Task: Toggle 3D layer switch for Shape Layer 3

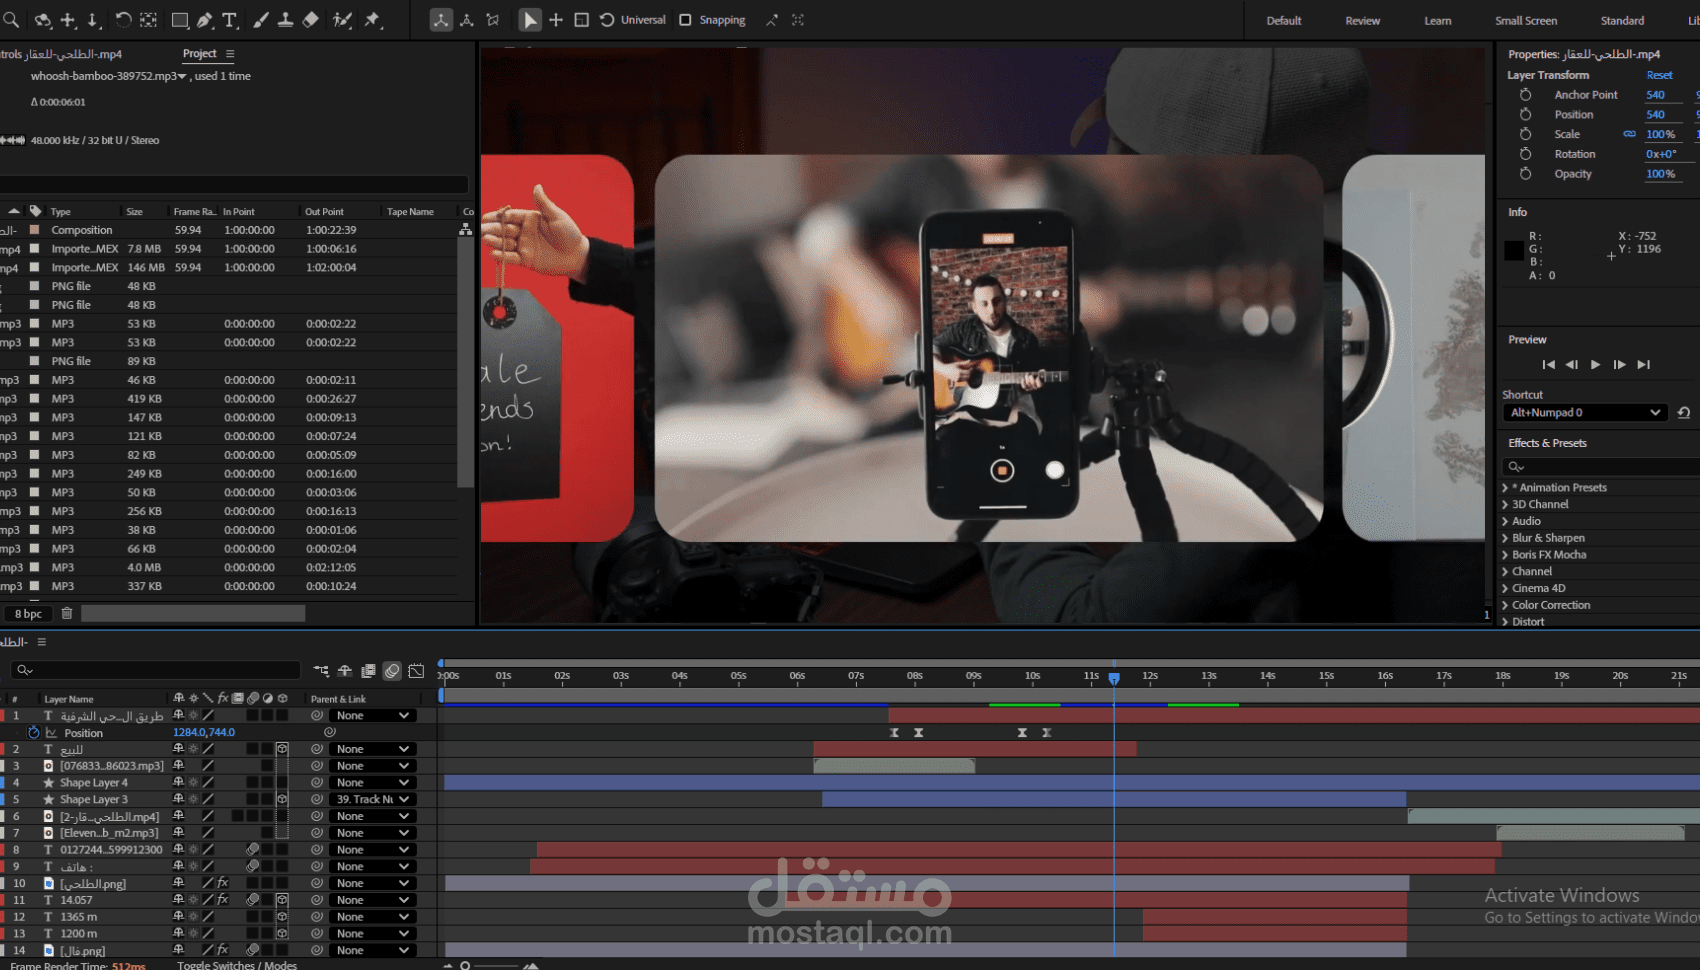Action: pos(282,800)
